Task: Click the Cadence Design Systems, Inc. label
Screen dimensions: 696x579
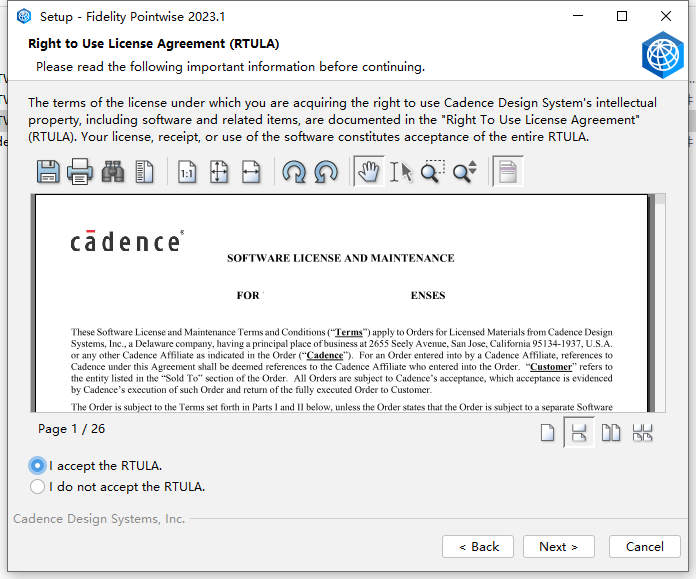Action: [99, 519]
